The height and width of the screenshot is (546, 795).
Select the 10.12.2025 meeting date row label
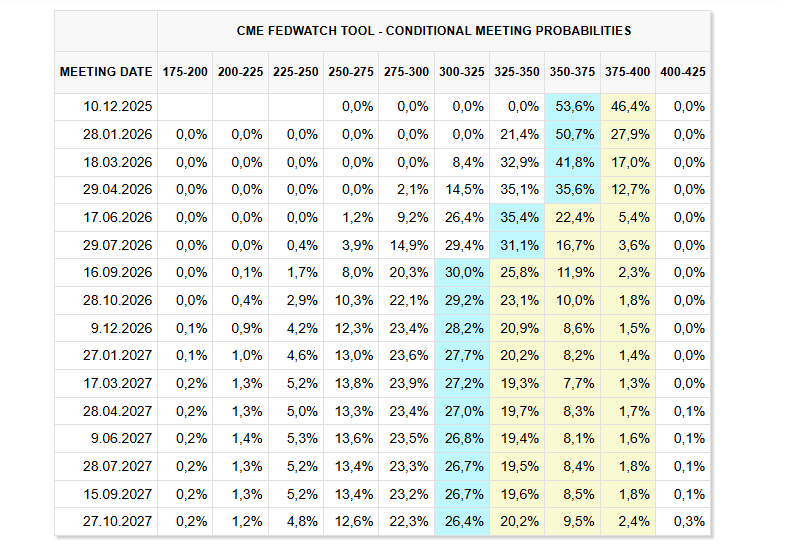pos(119,107)
